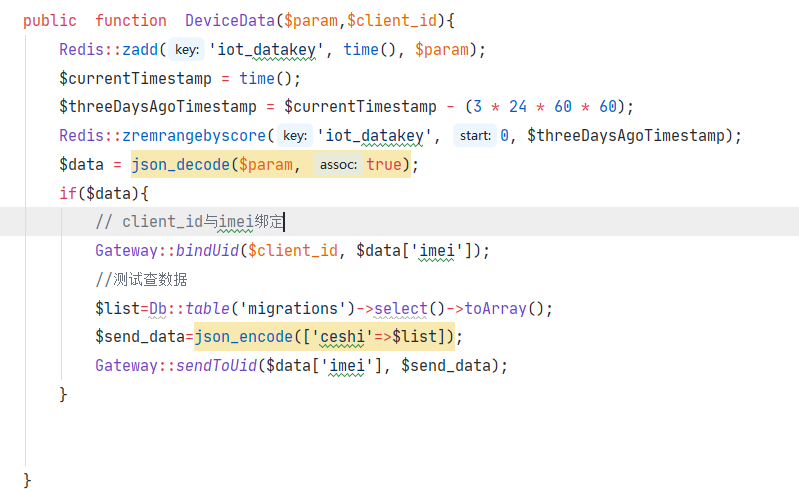Screen dimensions: 799x491
Task: Click the zremrangebyscore method name
Action: (x=194, y=135)
